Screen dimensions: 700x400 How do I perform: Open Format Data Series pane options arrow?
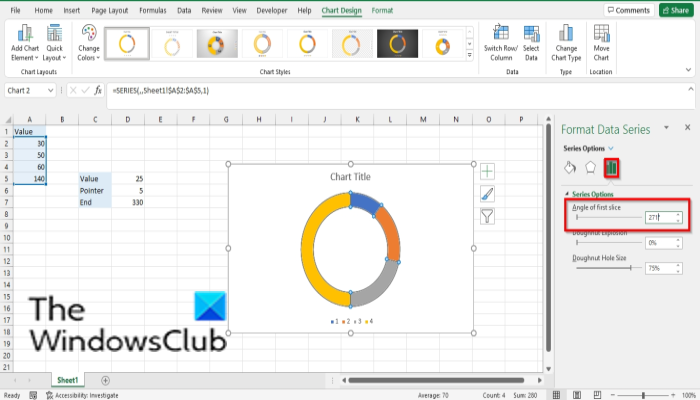pyautogui.click(x=666, y=128)
